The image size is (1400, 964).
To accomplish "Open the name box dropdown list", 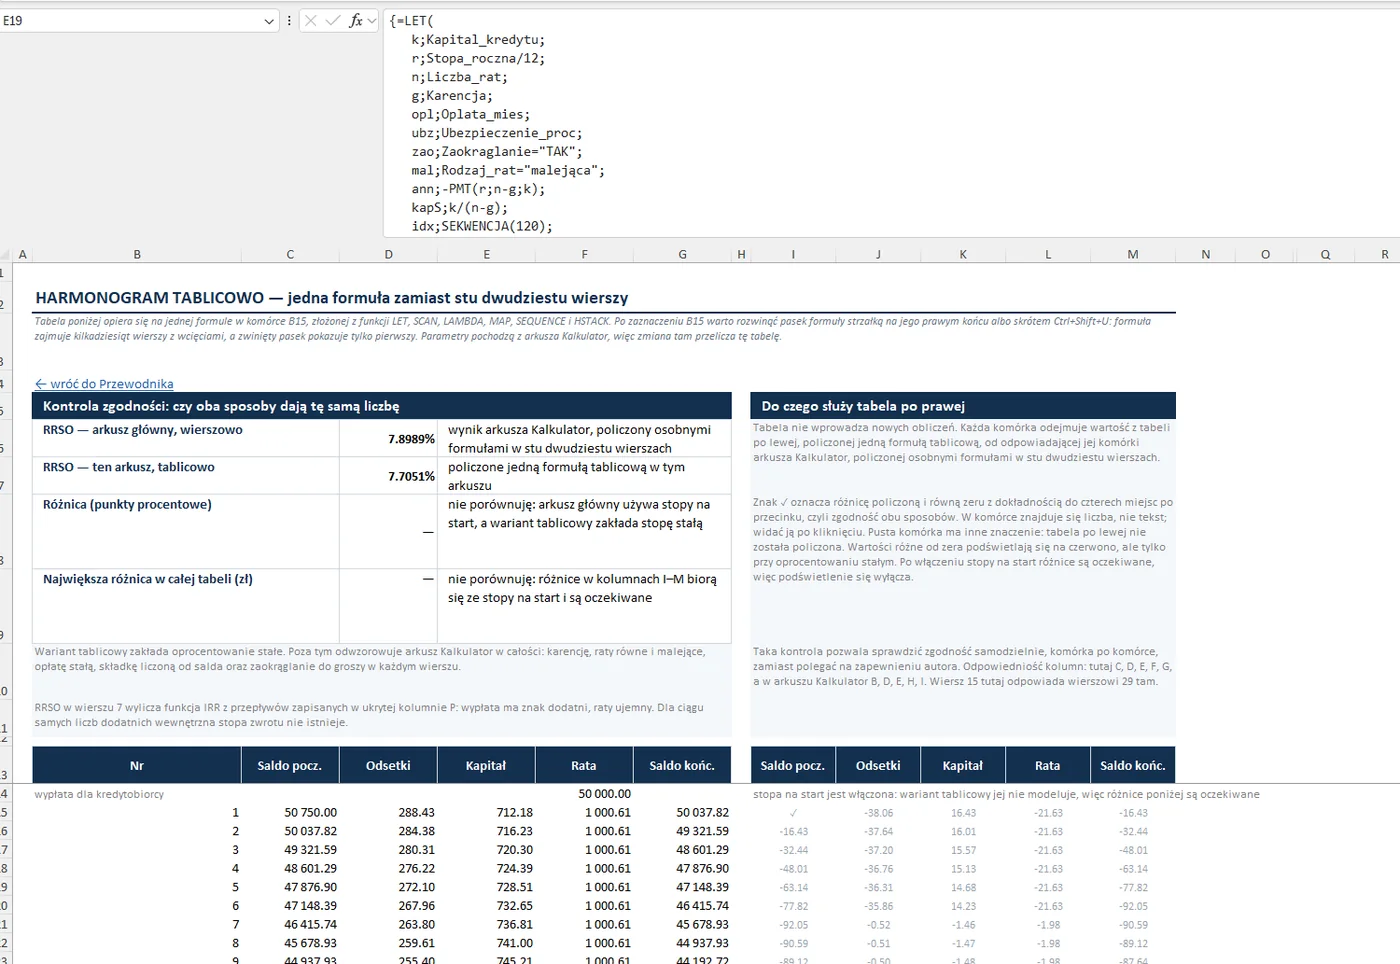I will point(269,20).
